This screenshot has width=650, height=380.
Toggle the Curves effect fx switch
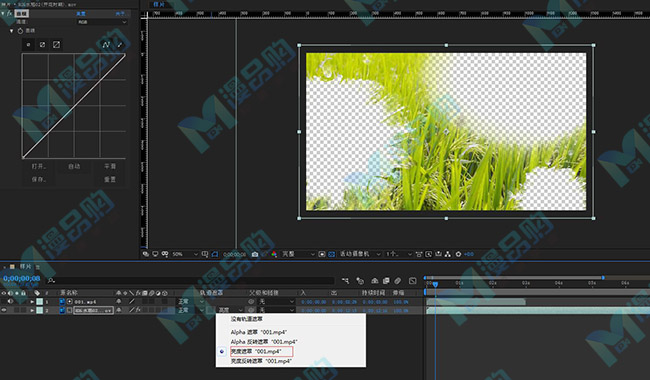coord(9,13)
